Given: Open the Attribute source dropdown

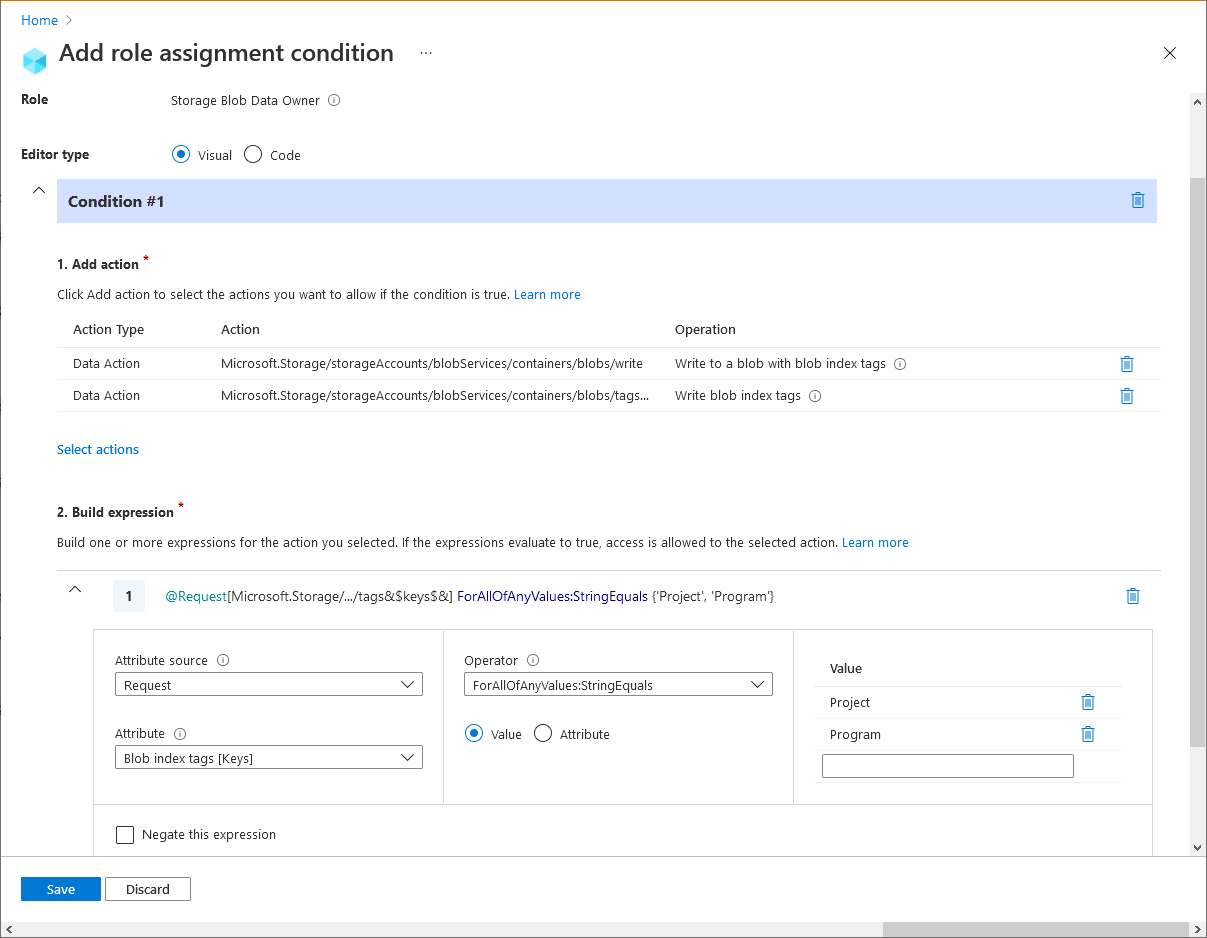Looking at the screenshot, I should click(x=268, y=684).
